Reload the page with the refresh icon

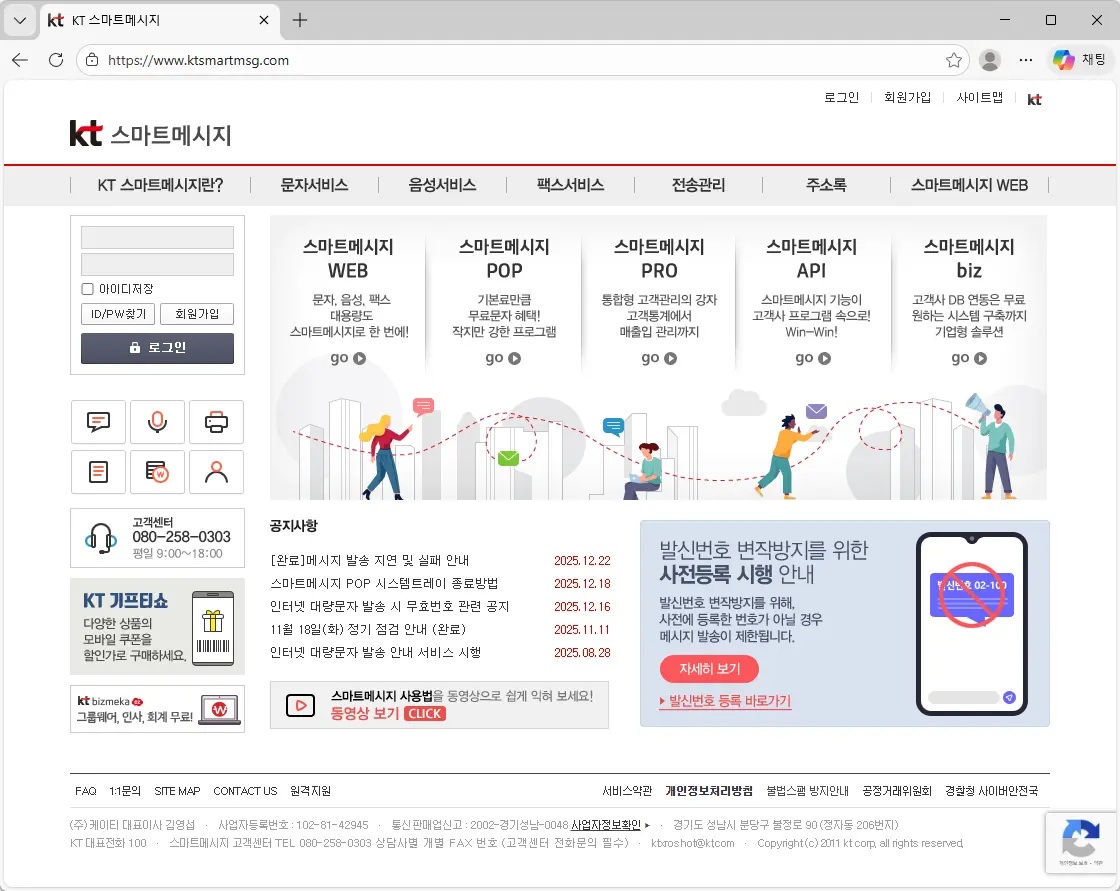tap(55, 60)
